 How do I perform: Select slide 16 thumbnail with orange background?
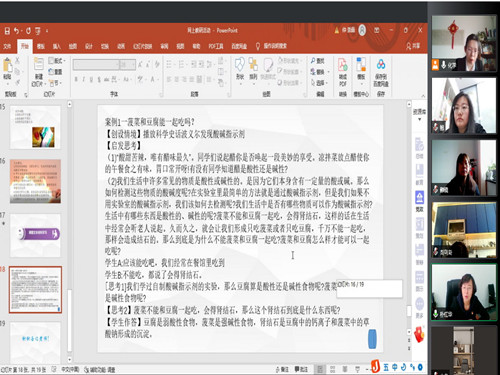click(x=35, y=181)
